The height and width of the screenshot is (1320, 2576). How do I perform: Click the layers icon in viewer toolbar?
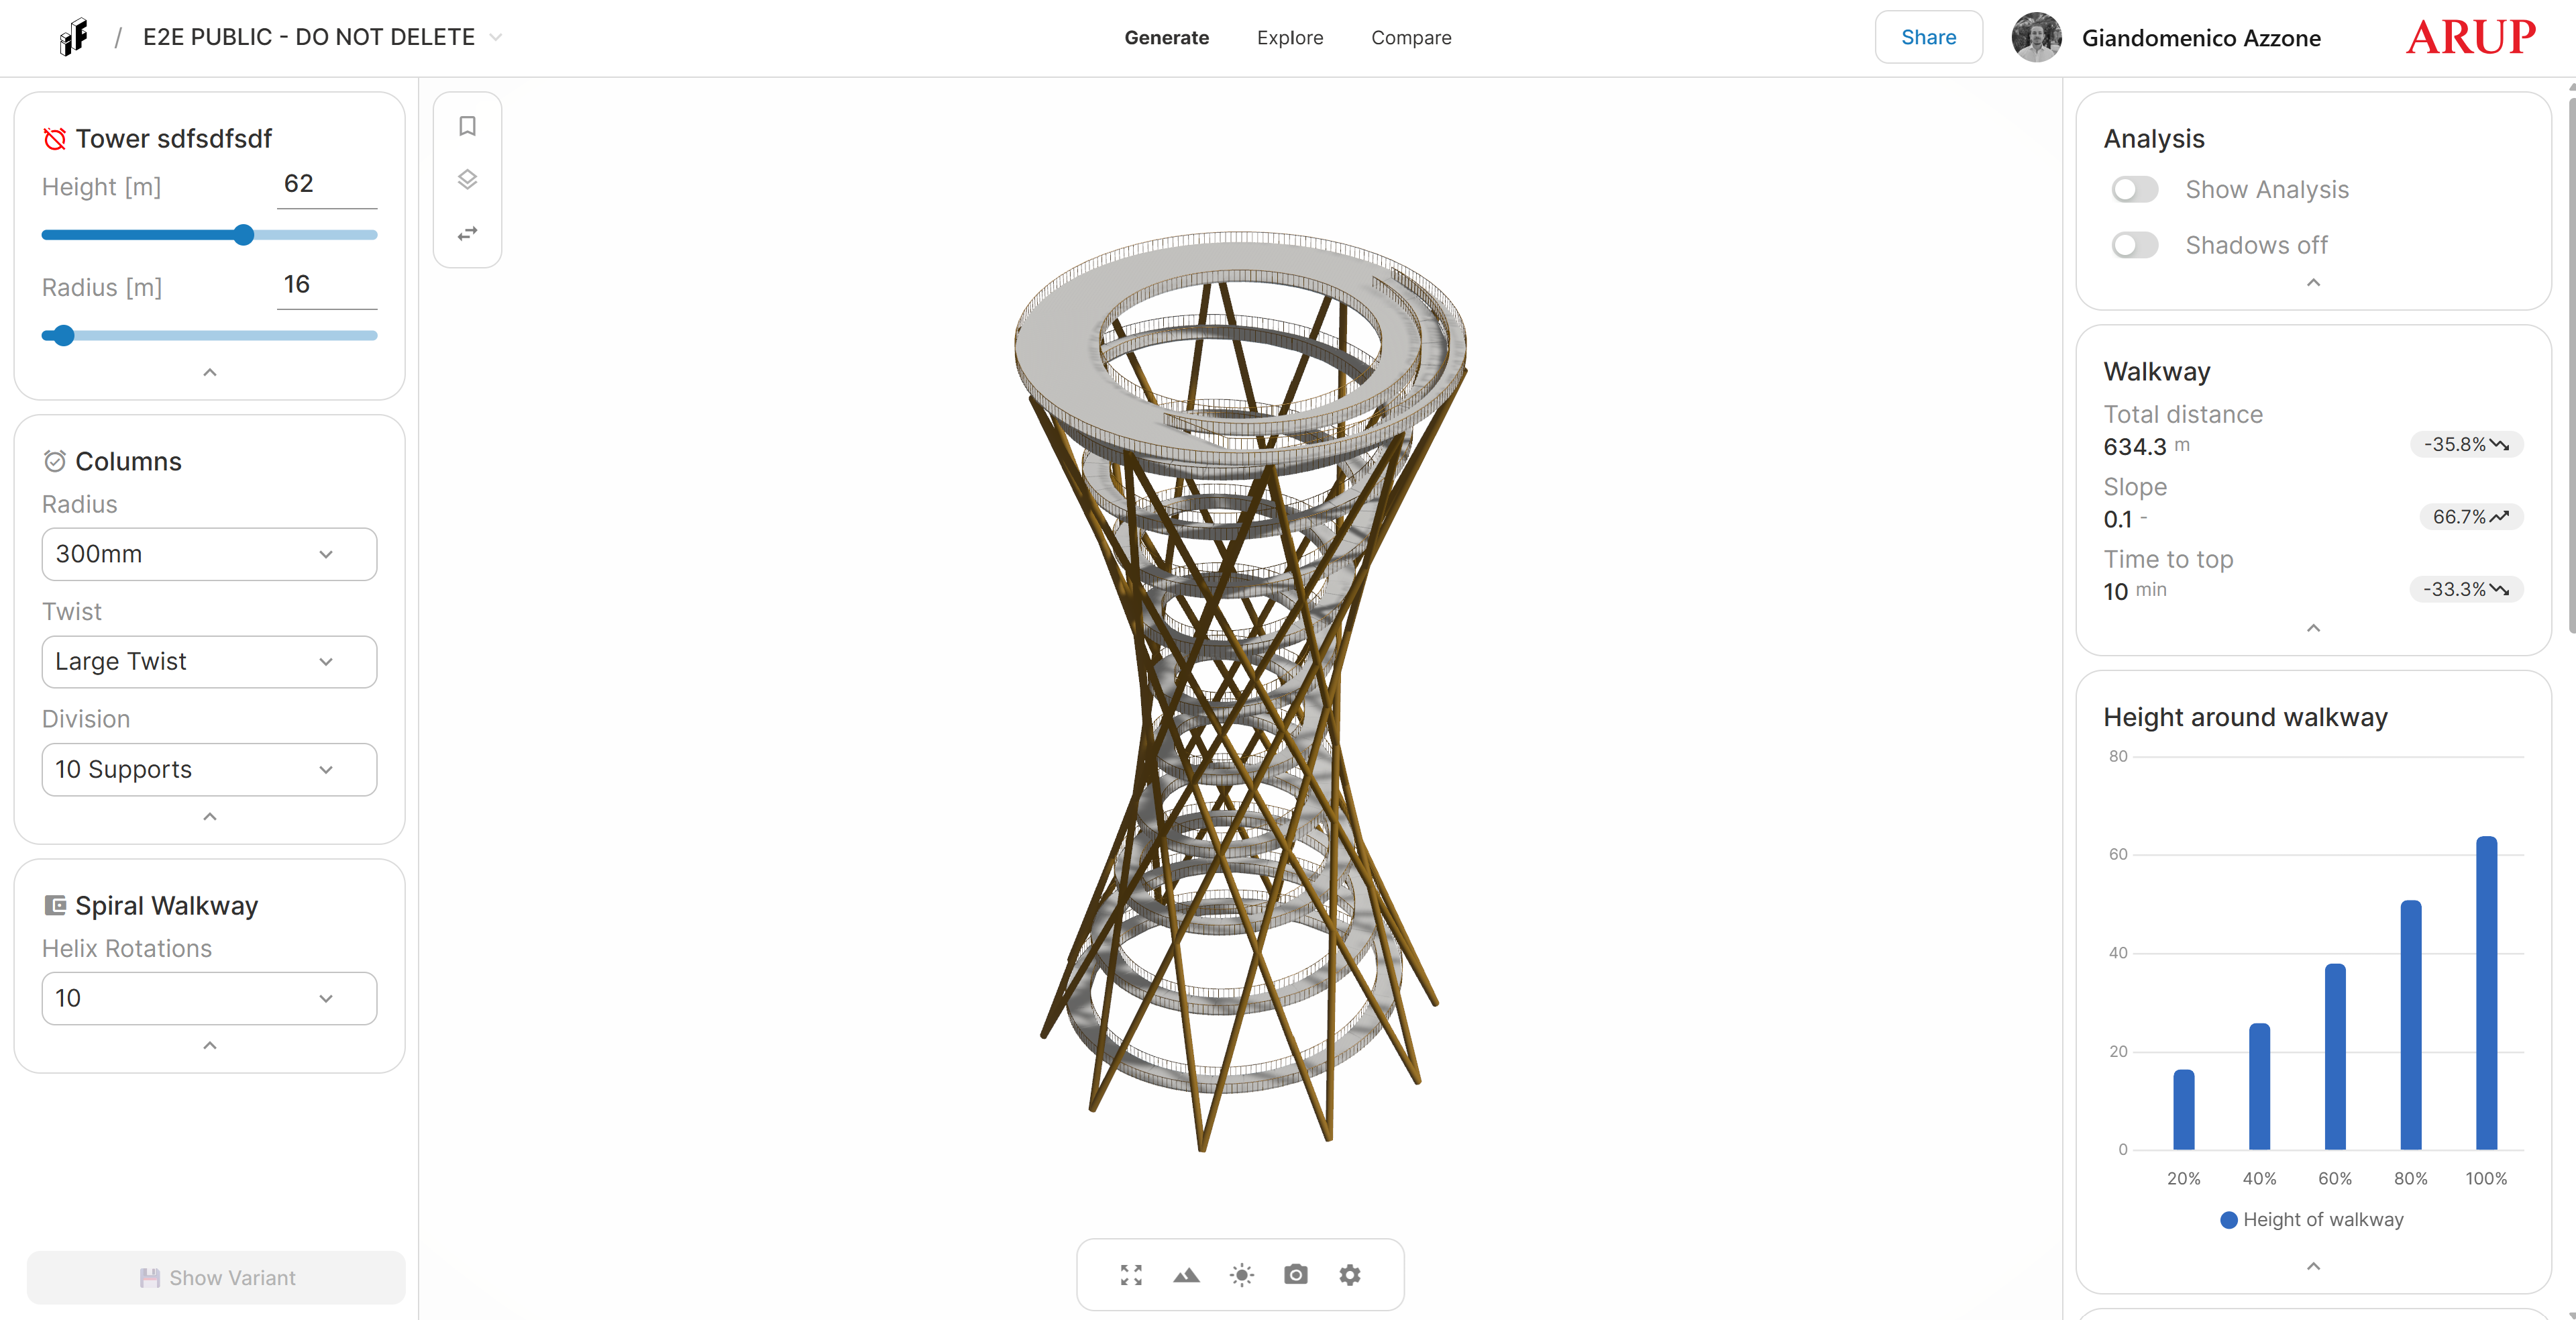[x=467, y=180]
